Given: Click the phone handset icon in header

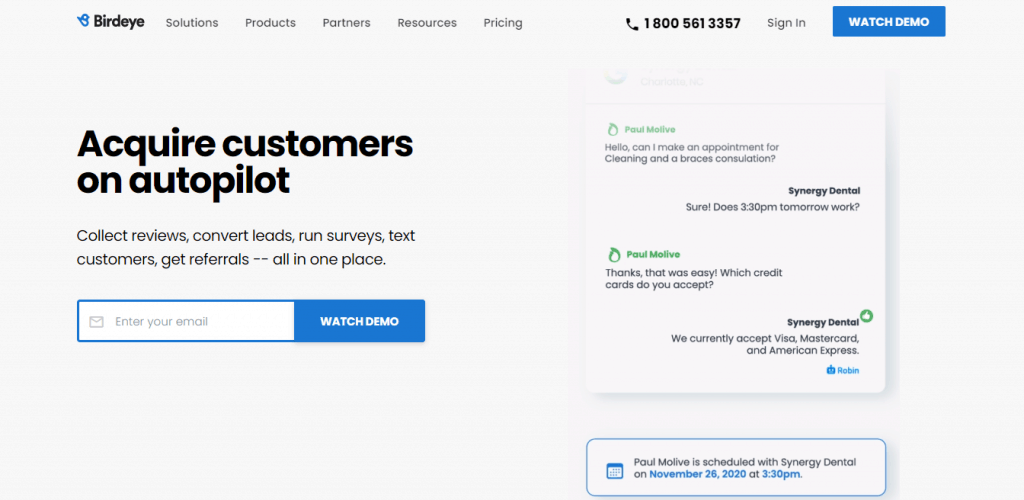Looking at the screenshot, I should click(x=632, y=24).
